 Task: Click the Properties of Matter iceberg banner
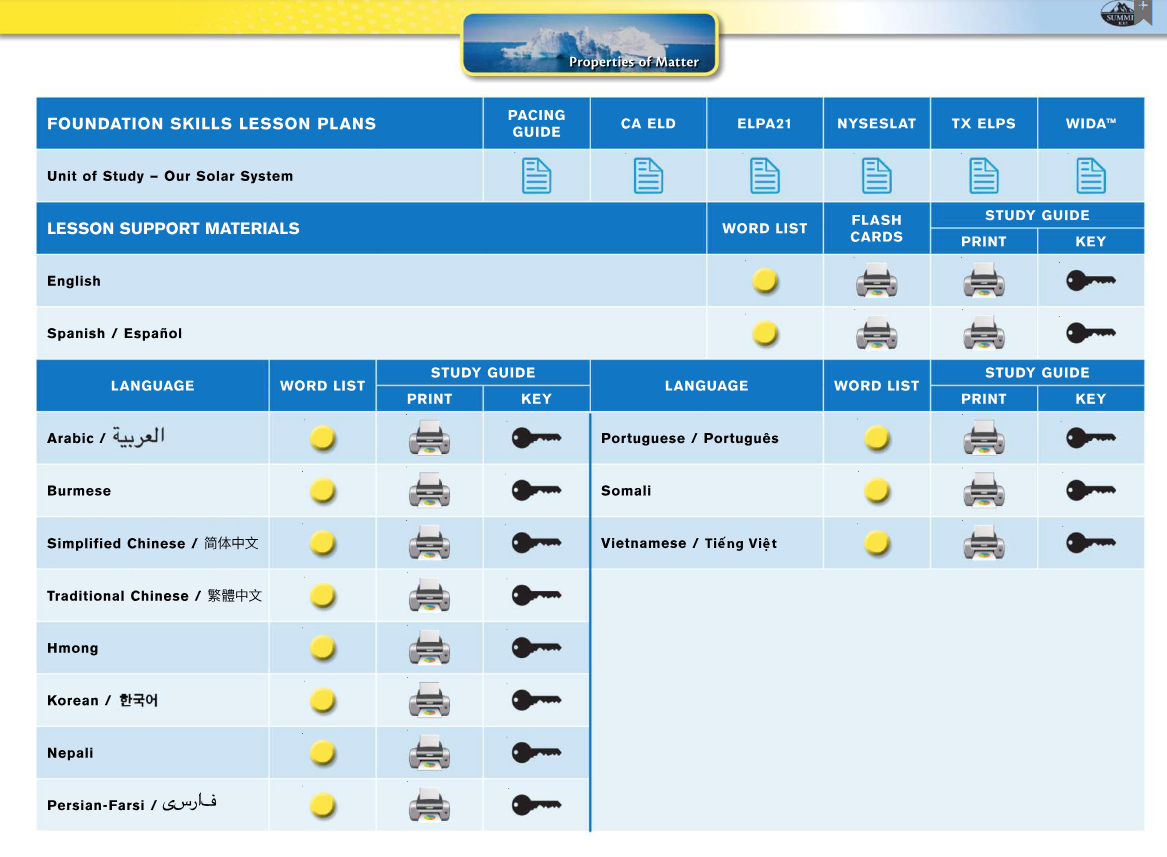click(590, 44)
